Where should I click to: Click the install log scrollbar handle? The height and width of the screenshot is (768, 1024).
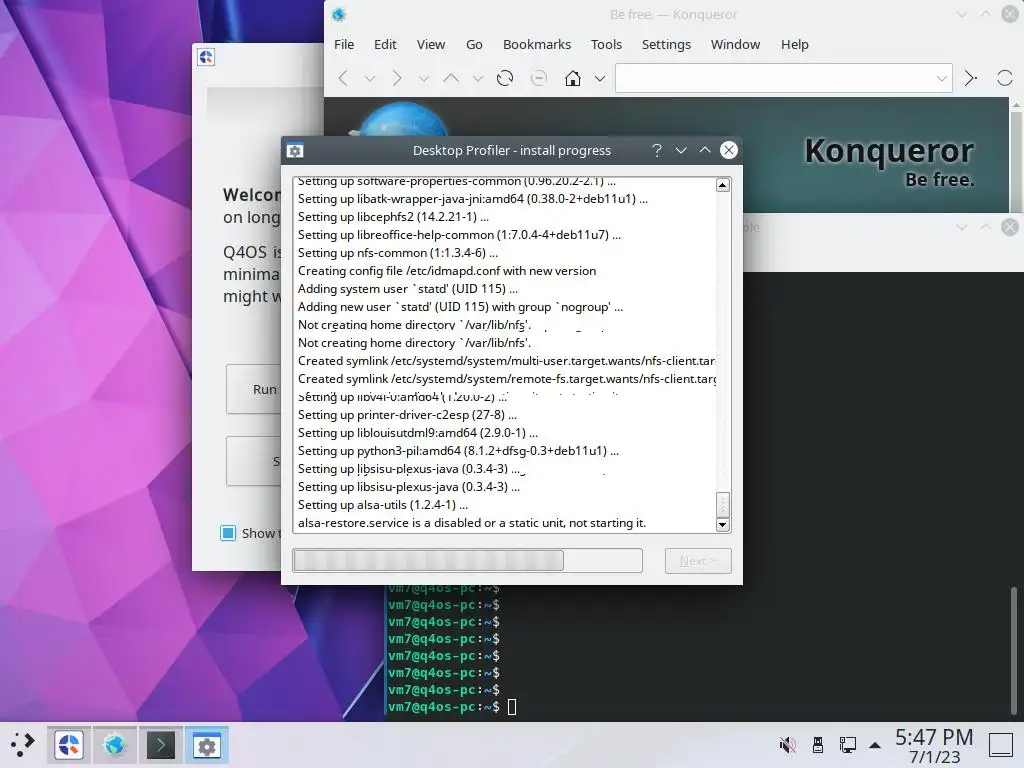pos(722,504)
